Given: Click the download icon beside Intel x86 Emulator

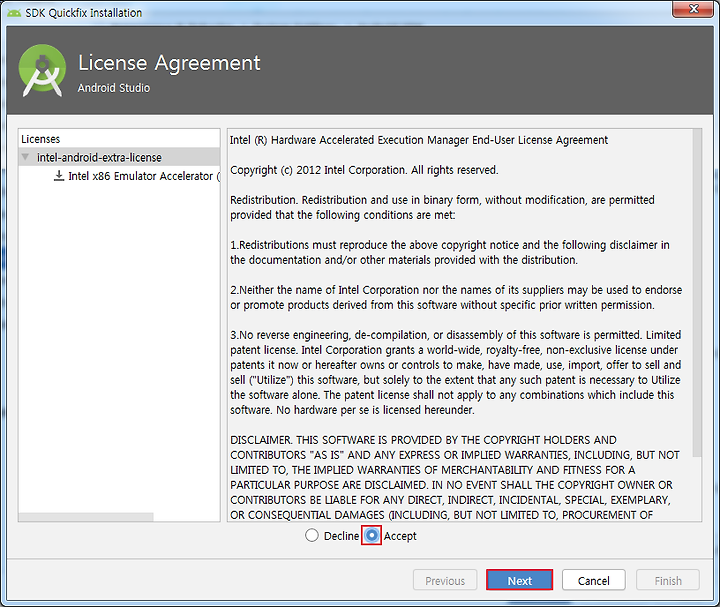Looking at the screenshot, I should (59, 175).
